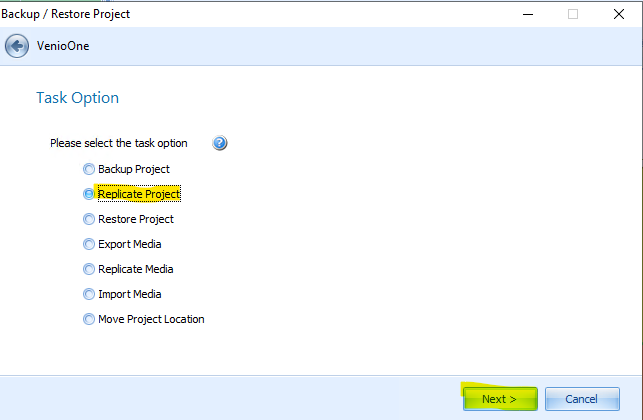This screenshot has height=420, width=643.
Task: Click 'Please select the task option' label
Action: (119, 143)
